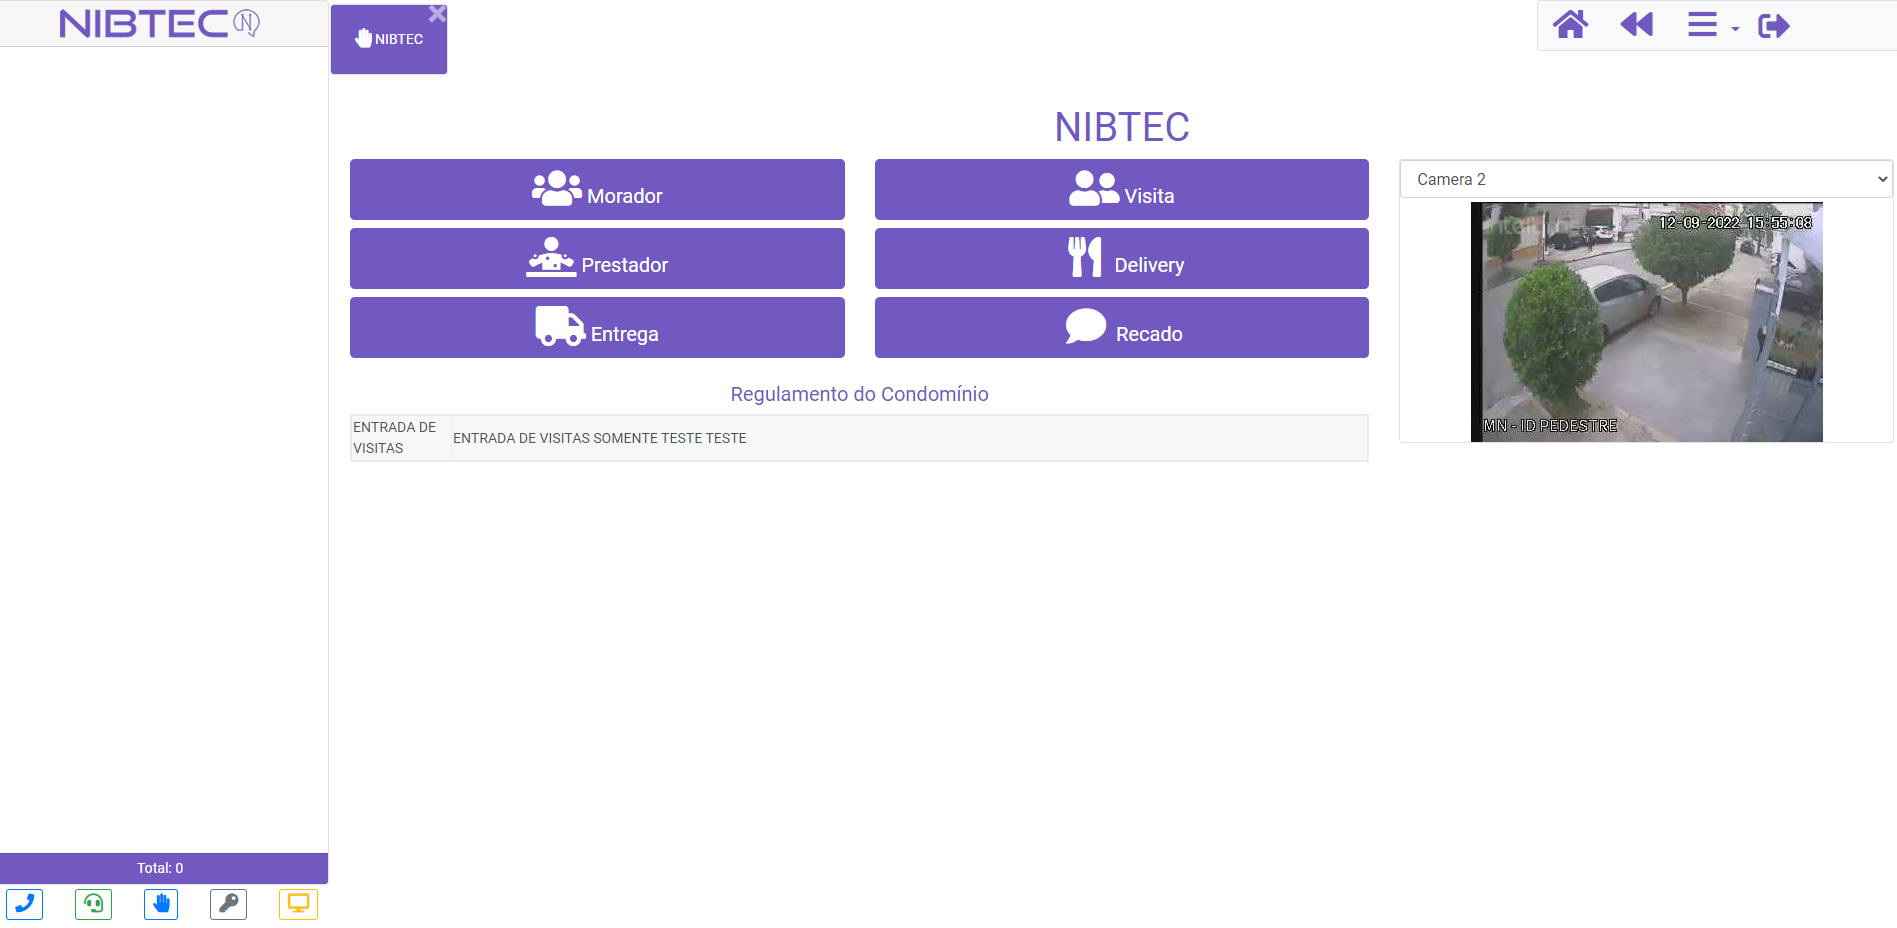This screenshot has width=1897, height=928.
Task: Click the 'ENTRADA DE VISITAS SOMENTE TESTE TESTE' text
Action: click(600, 438)
